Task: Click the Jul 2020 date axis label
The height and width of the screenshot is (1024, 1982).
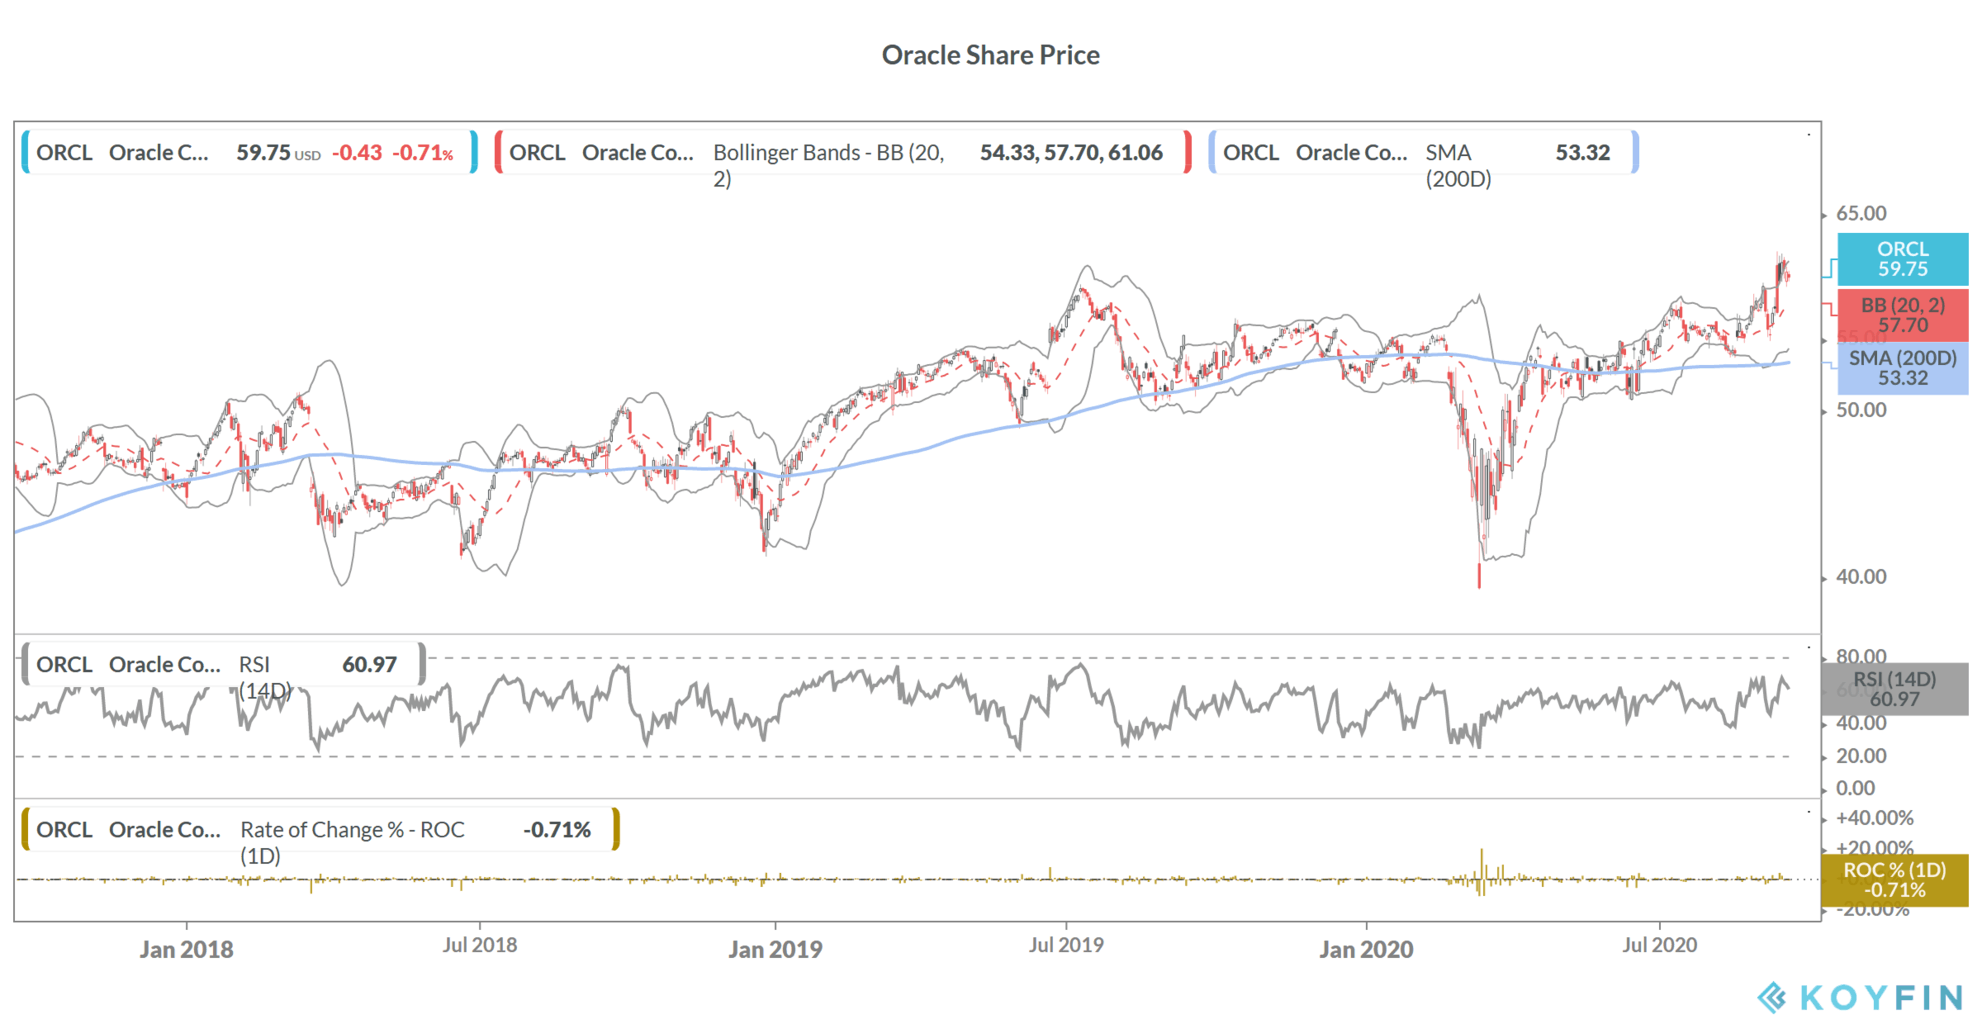Action: point(1660,945)
